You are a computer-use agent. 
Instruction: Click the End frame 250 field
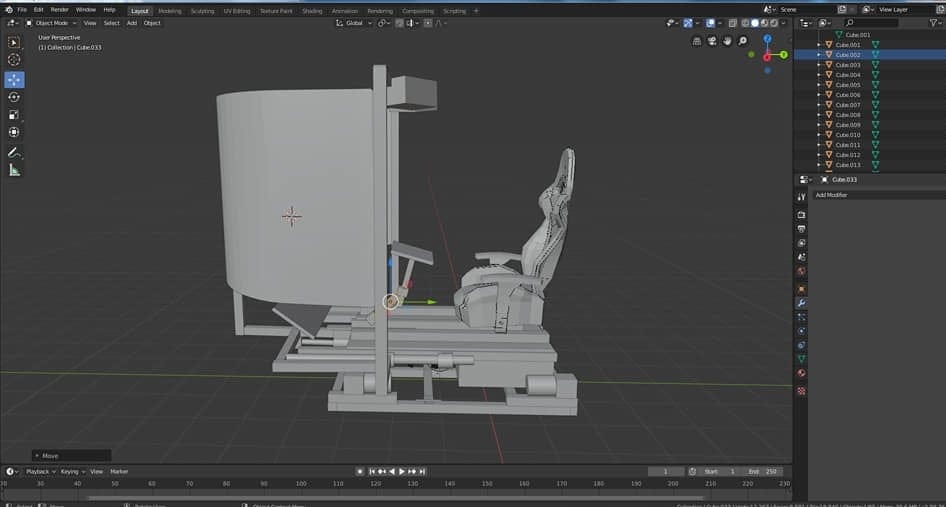click(763, 471)
